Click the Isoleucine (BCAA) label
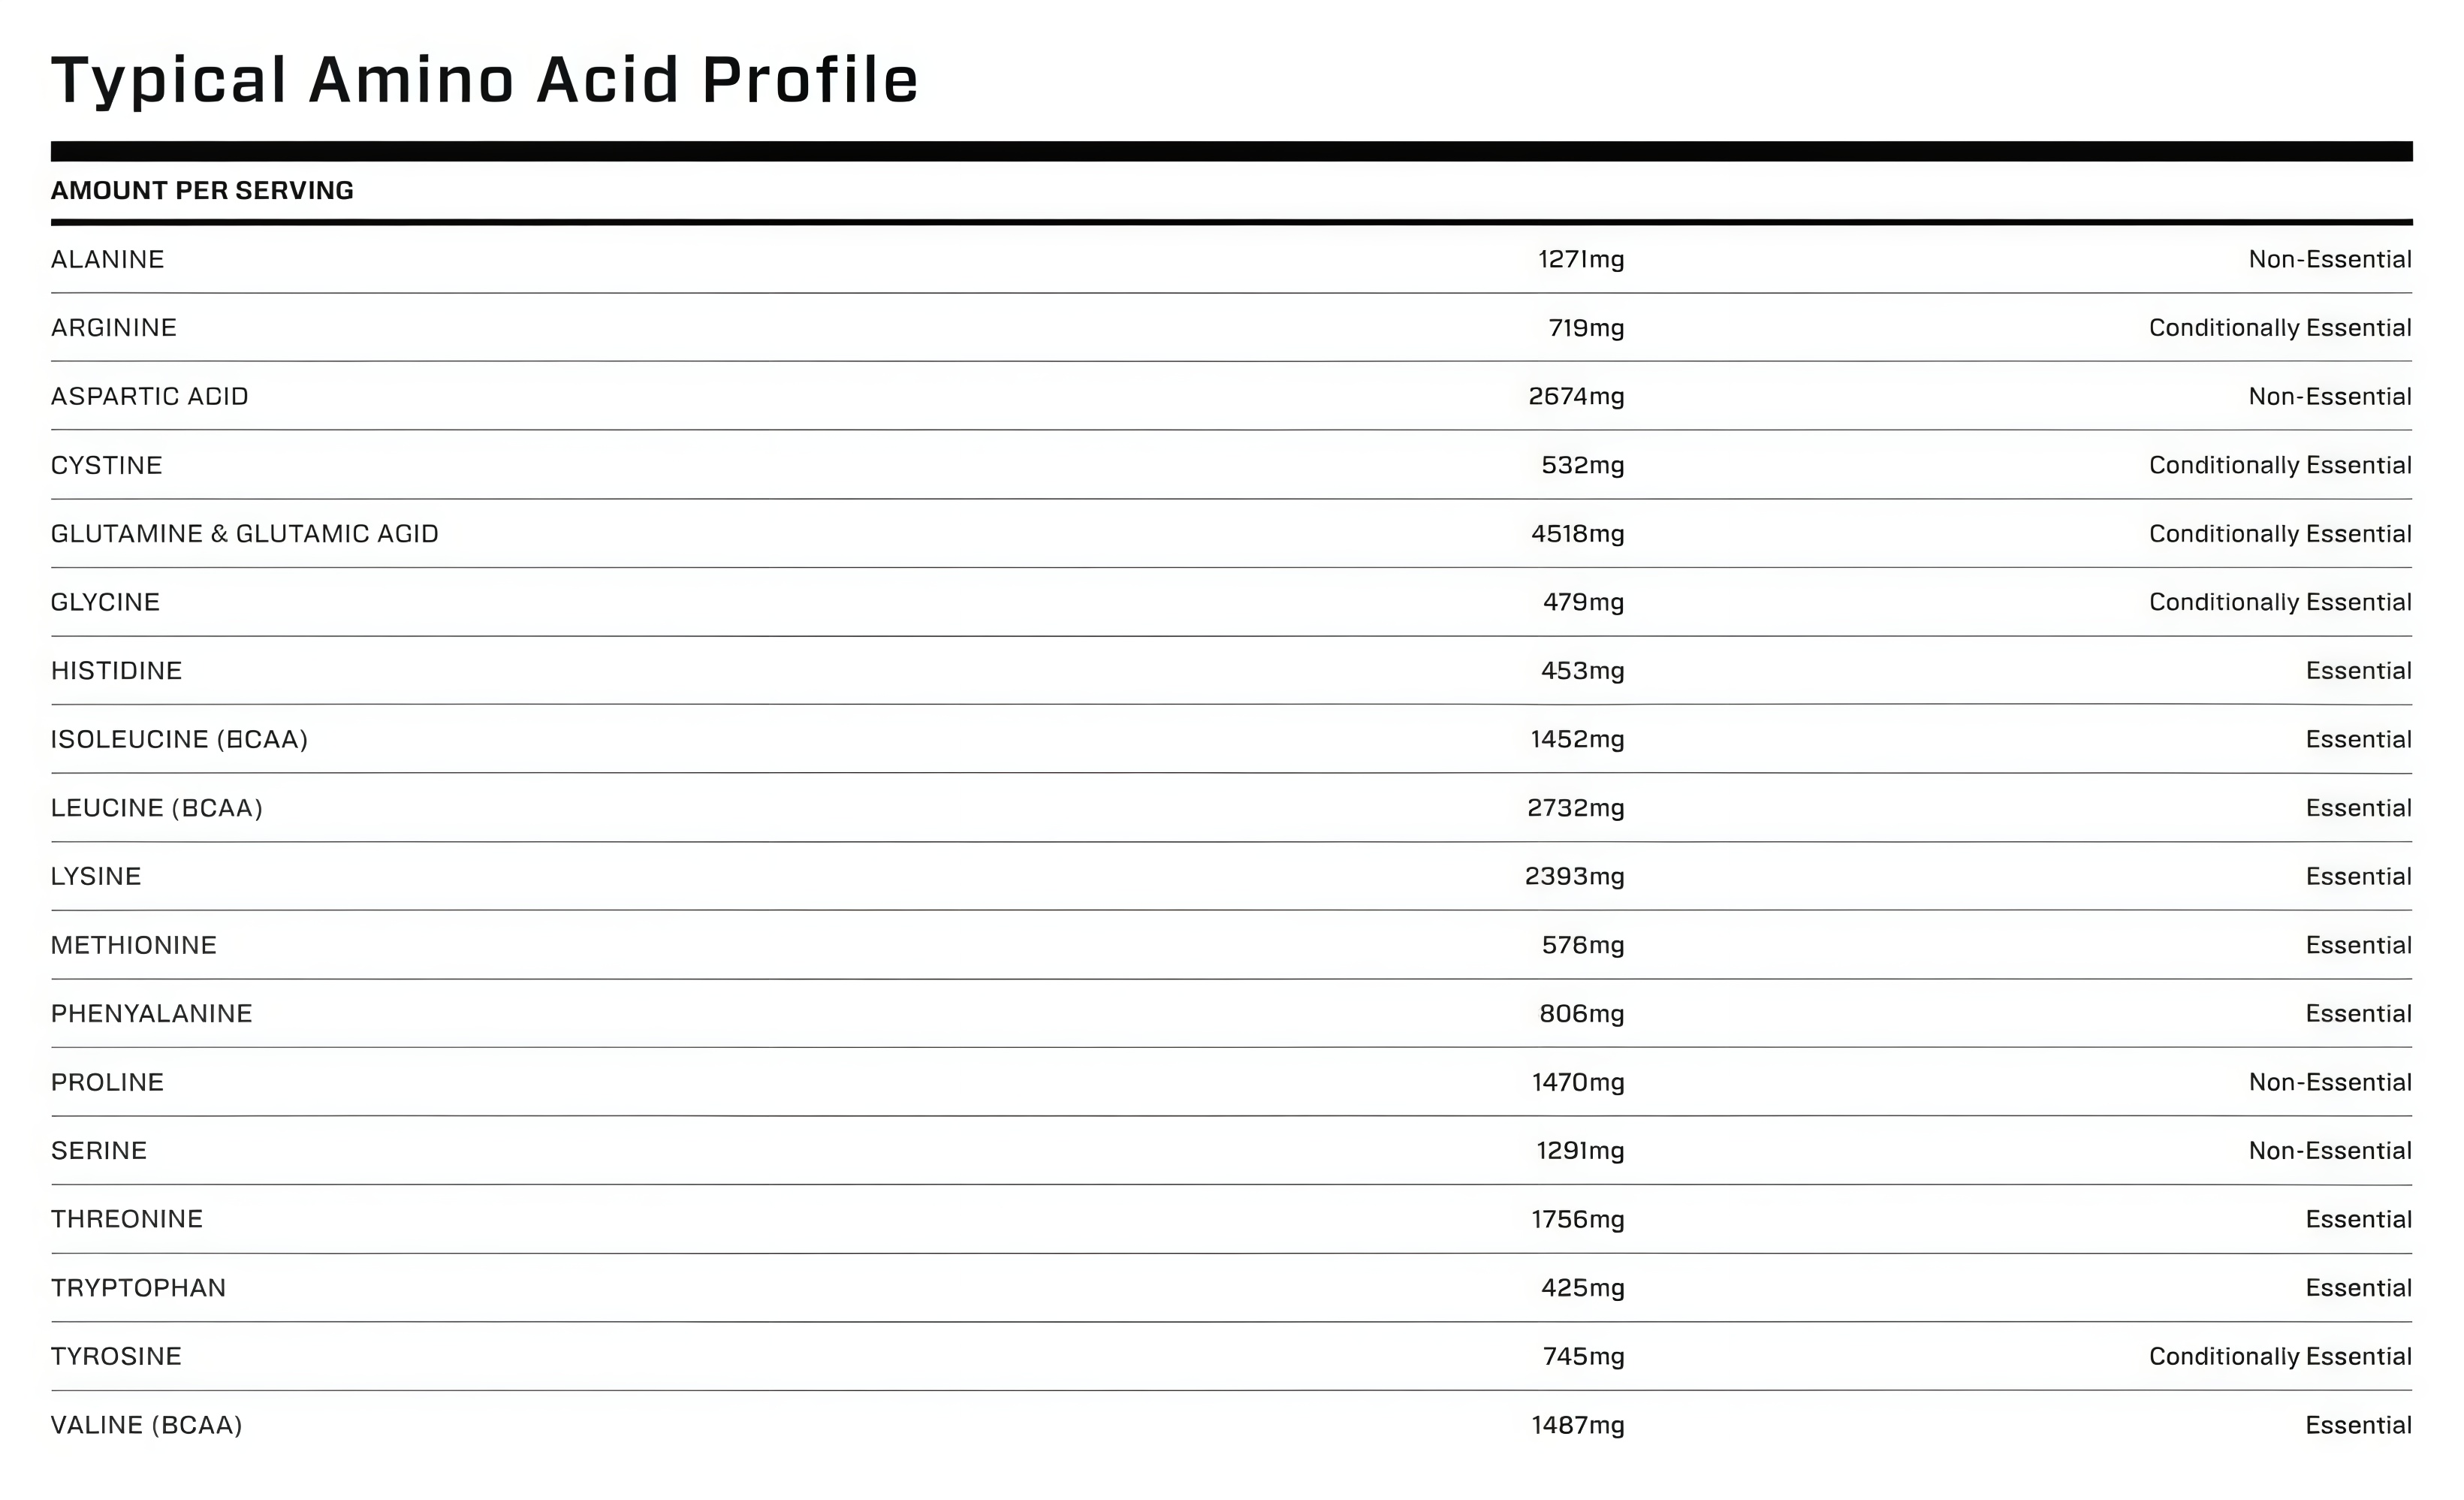2464x1500 pixels. pos(179,739)
